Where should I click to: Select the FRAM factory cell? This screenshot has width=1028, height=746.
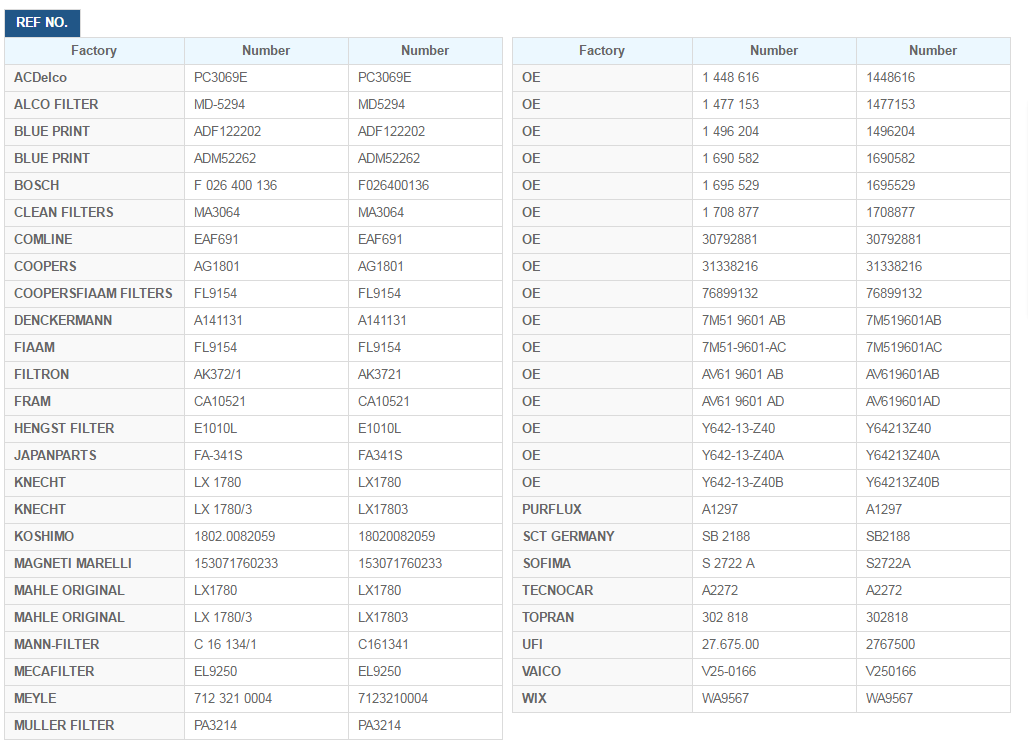tap(94, 401)
